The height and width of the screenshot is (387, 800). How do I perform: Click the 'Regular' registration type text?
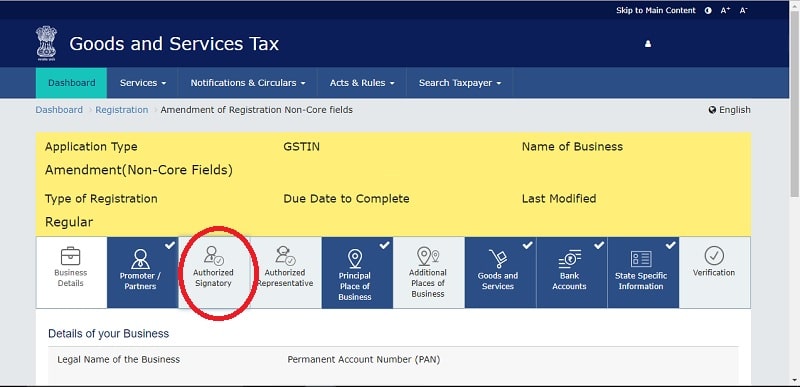pos(69,222)
